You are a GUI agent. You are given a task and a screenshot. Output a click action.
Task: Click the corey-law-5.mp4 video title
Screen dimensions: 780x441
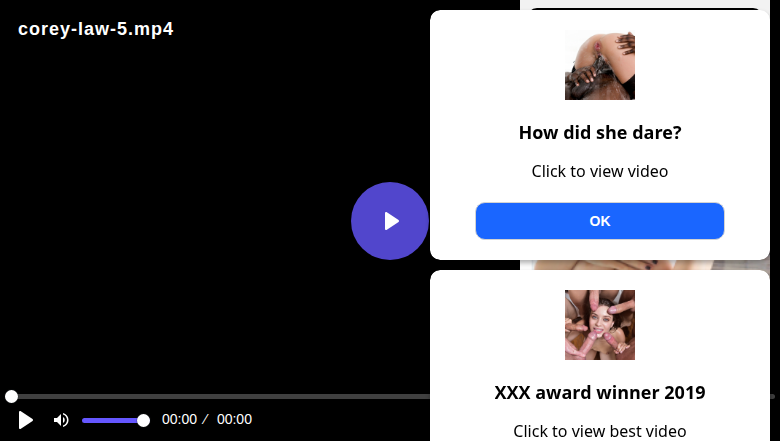click(x=96, y=29)
